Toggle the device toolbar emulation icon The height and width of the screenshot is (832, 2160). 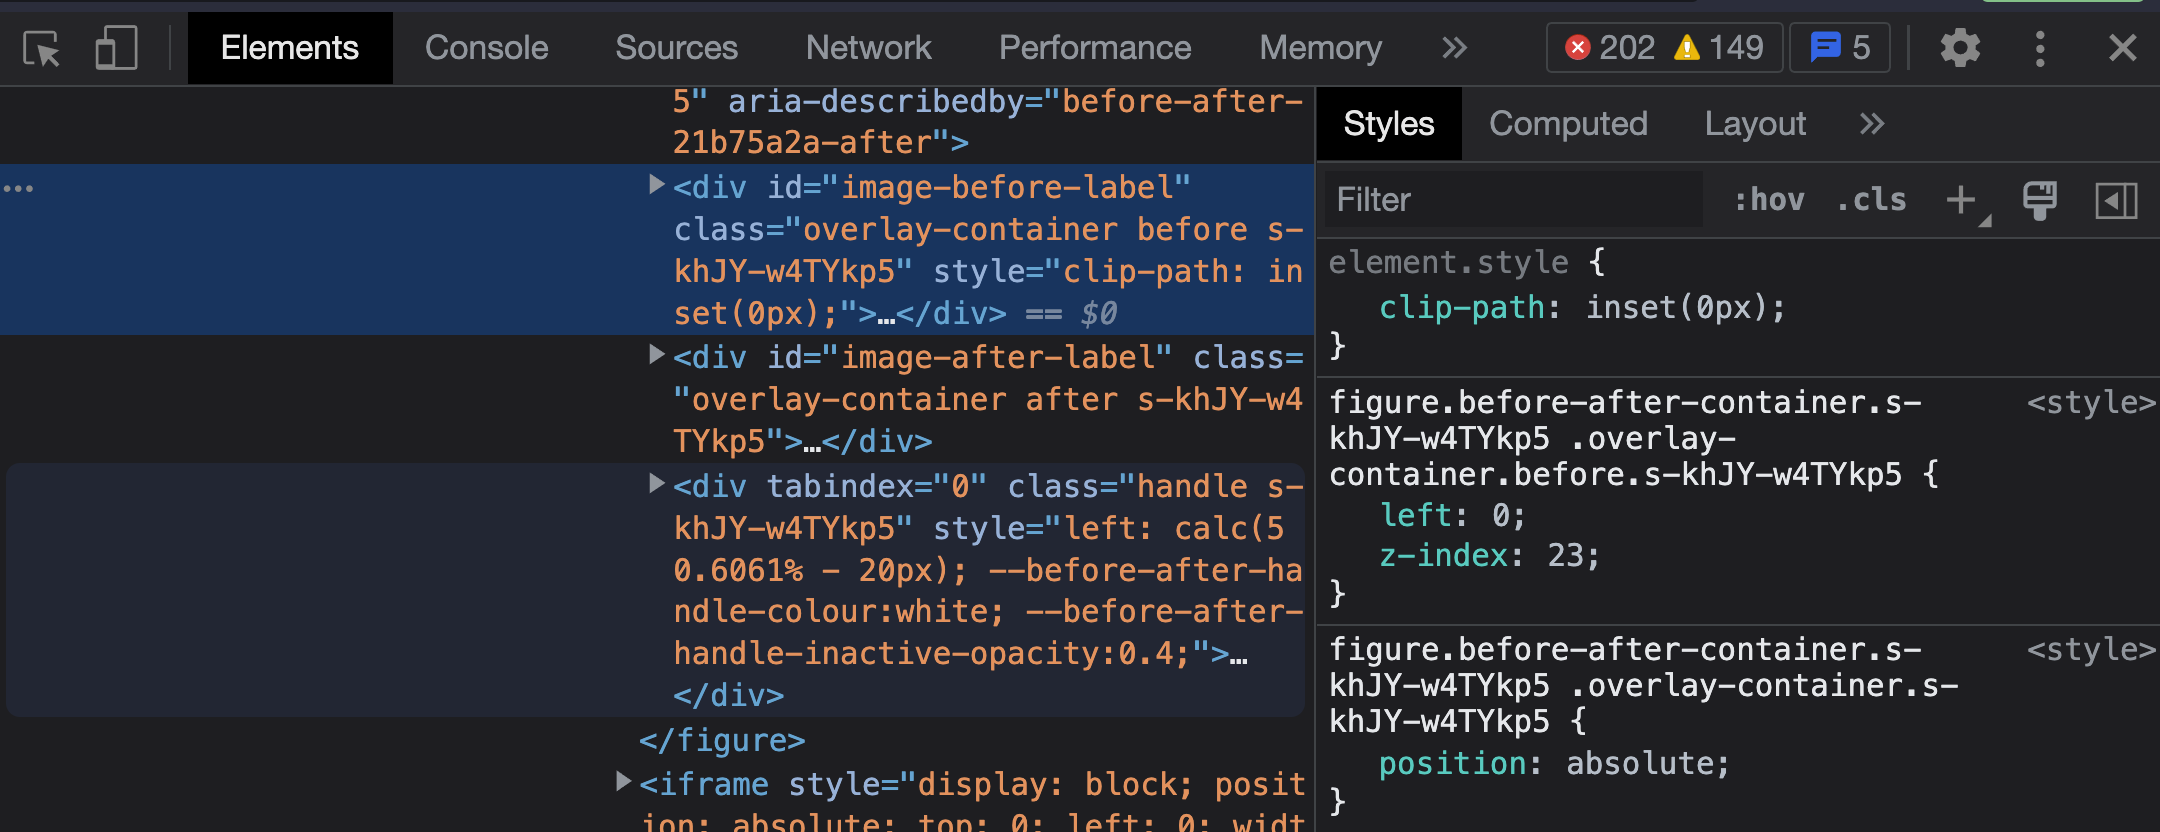point(116,48)
